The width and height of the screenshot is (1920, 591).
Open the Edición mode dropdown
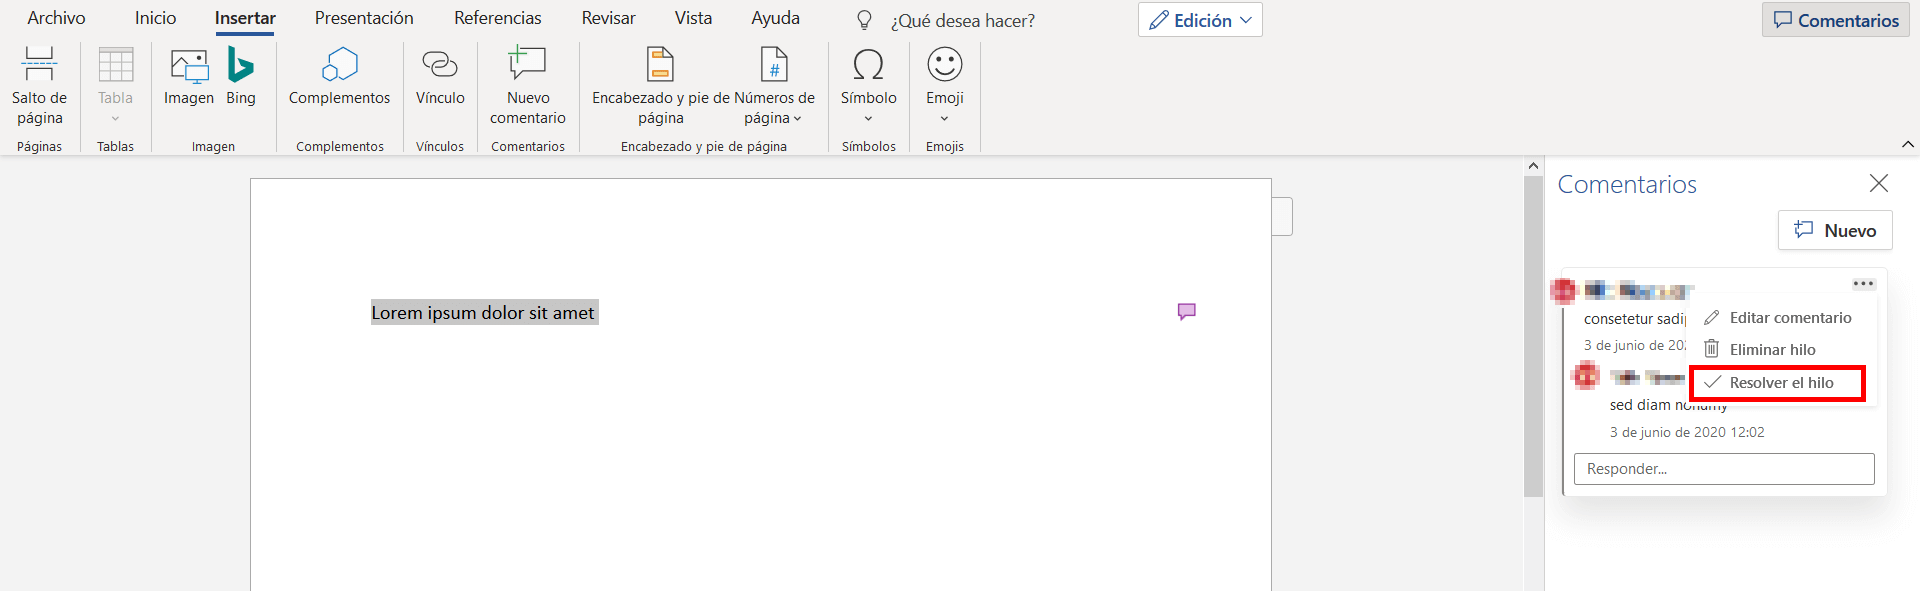click(1200, 20)
